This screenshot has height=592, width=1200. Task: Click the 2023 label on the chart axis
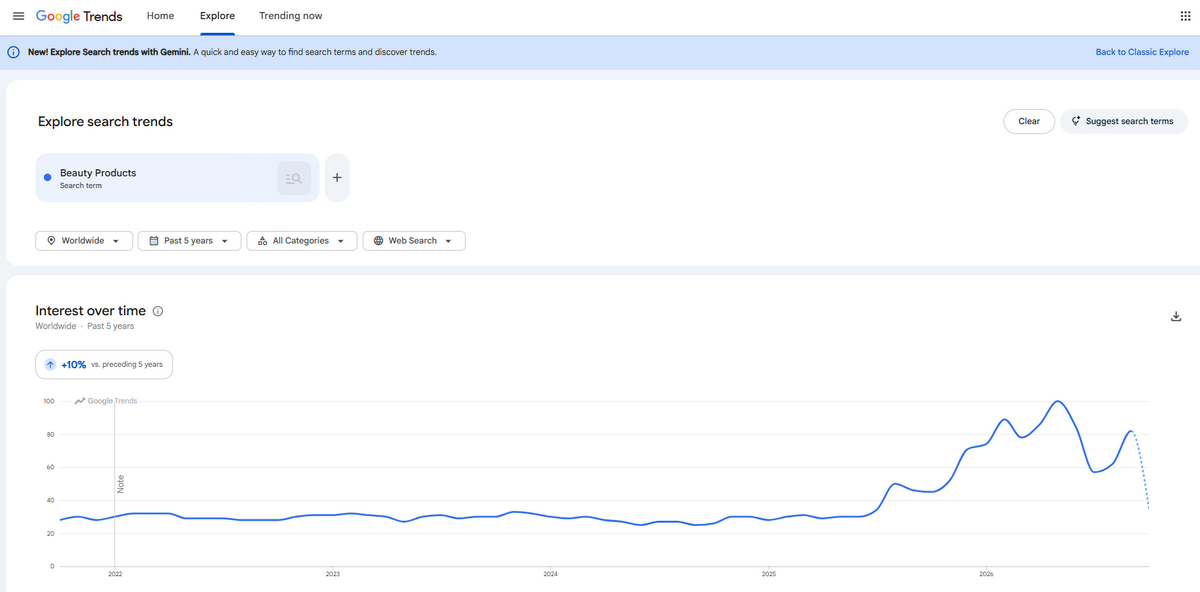click(x=333, y=574)
